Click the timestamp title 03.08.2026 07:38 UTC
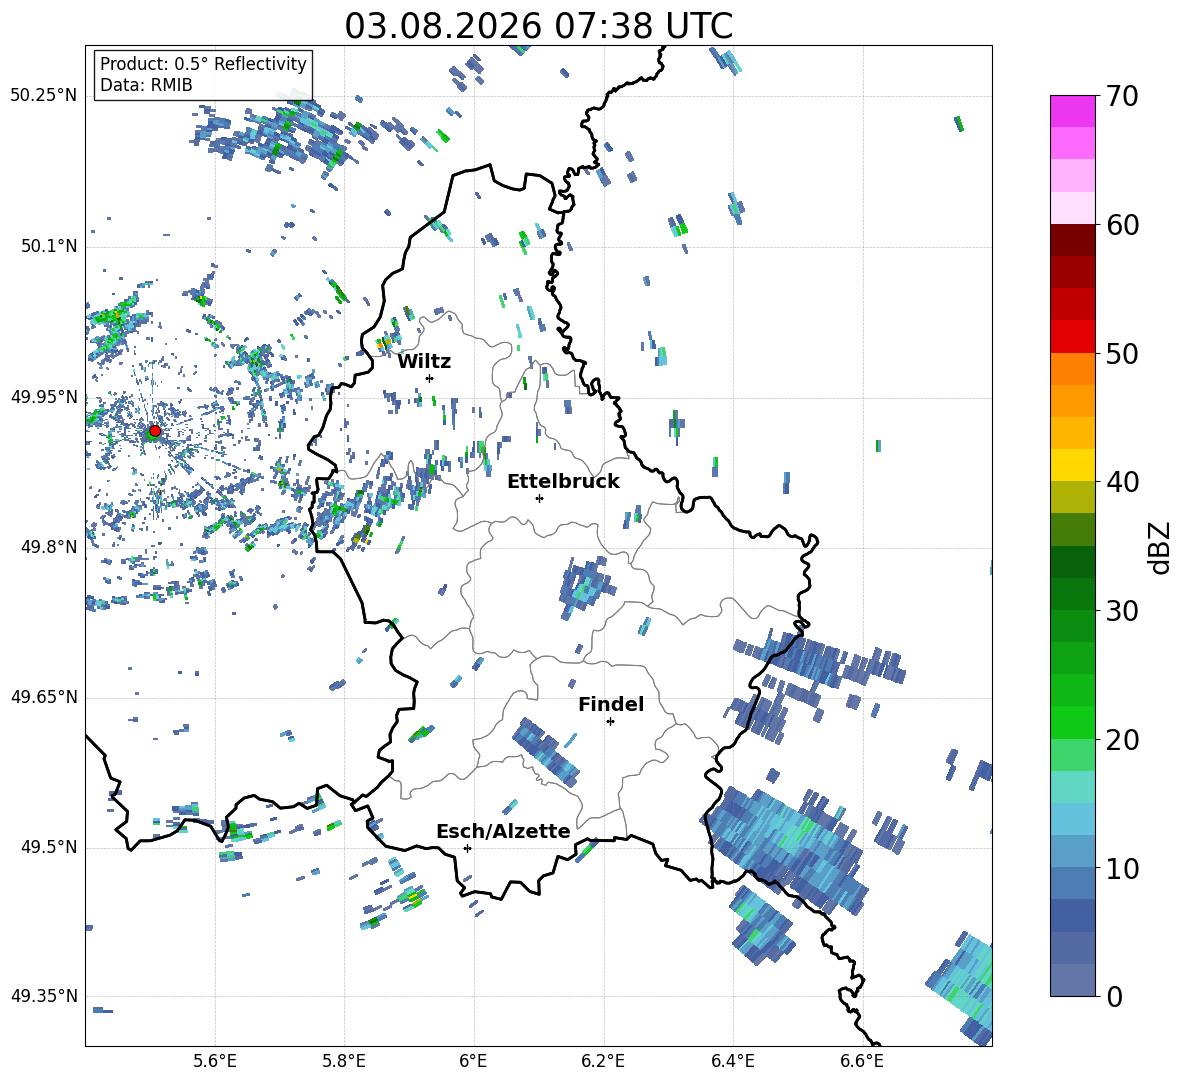 tap(538, 26)
